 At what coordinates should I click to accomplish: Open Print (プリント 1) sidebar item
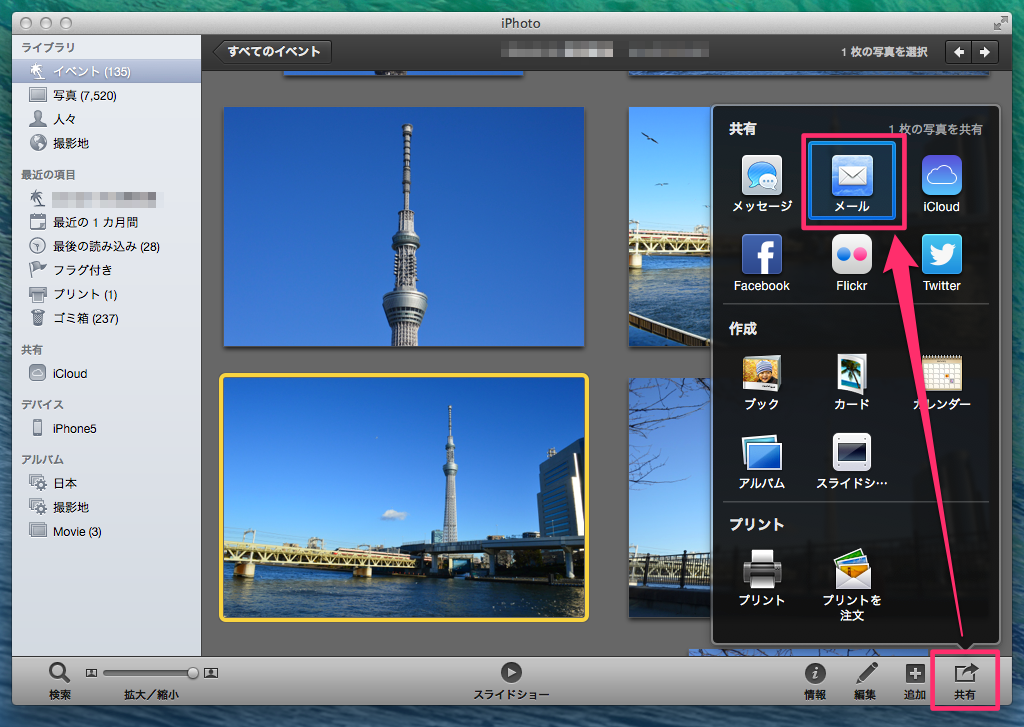click(106, 294)
